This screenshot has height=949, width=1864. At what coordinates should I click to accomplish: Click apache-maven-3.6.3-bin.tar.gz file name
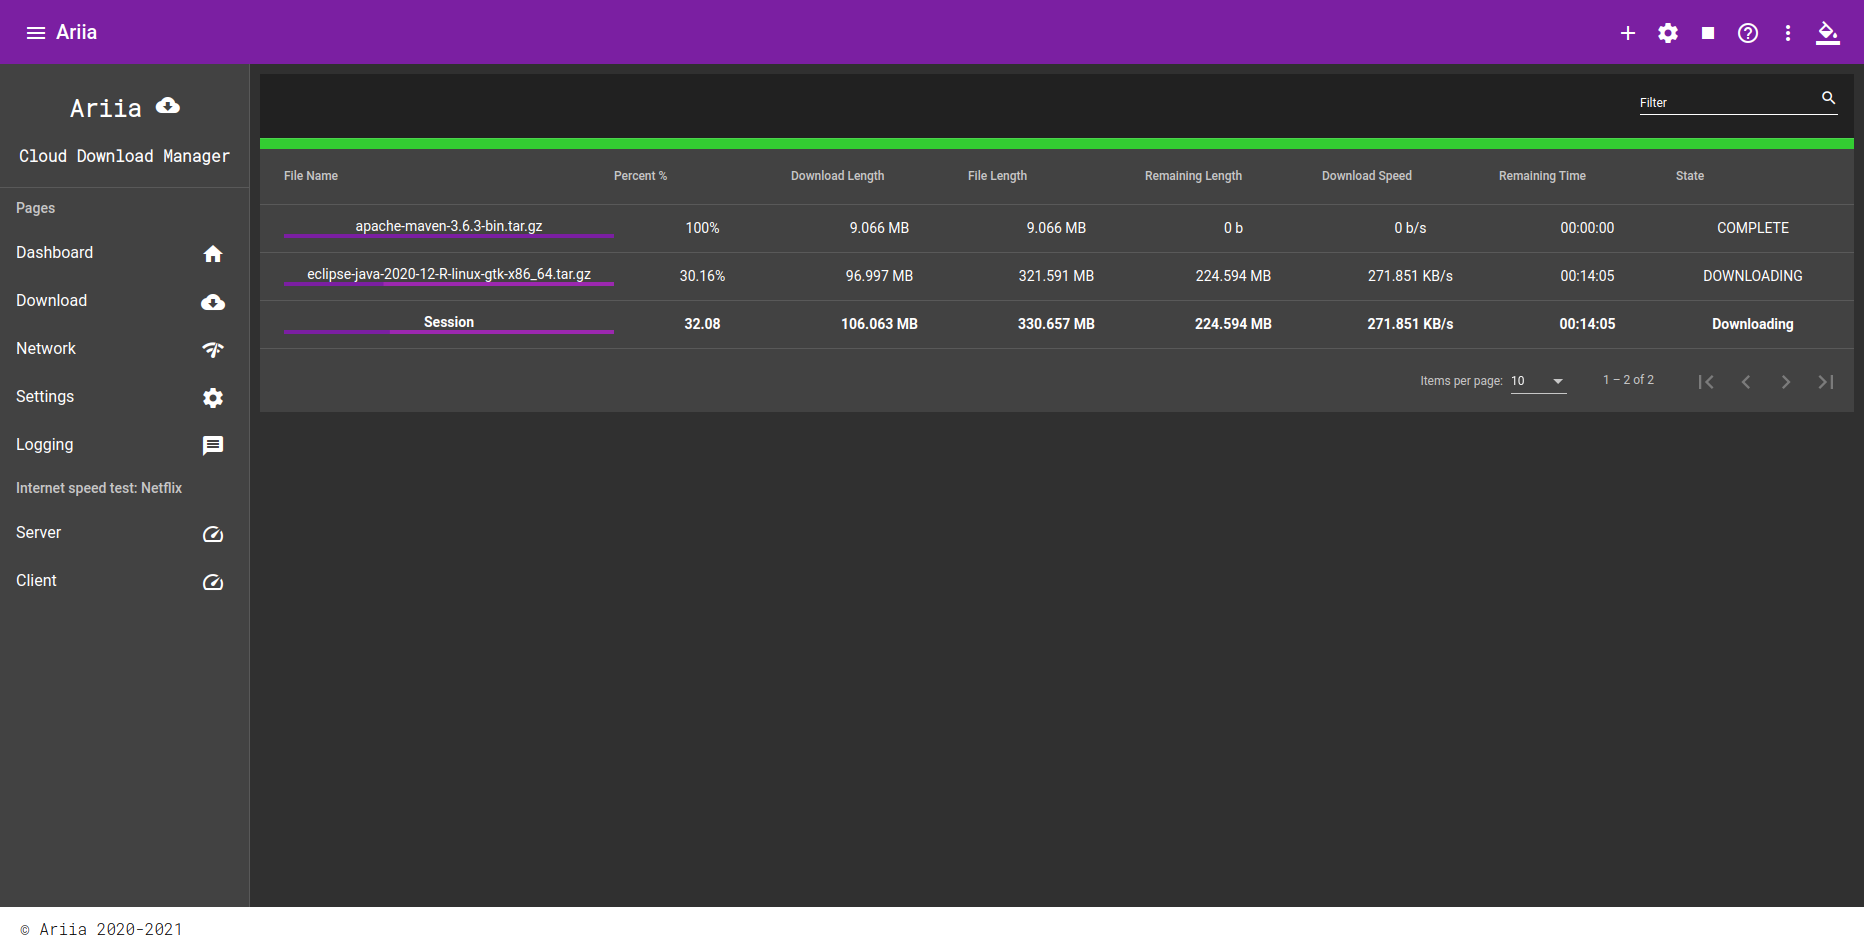(x=449, y=226)
